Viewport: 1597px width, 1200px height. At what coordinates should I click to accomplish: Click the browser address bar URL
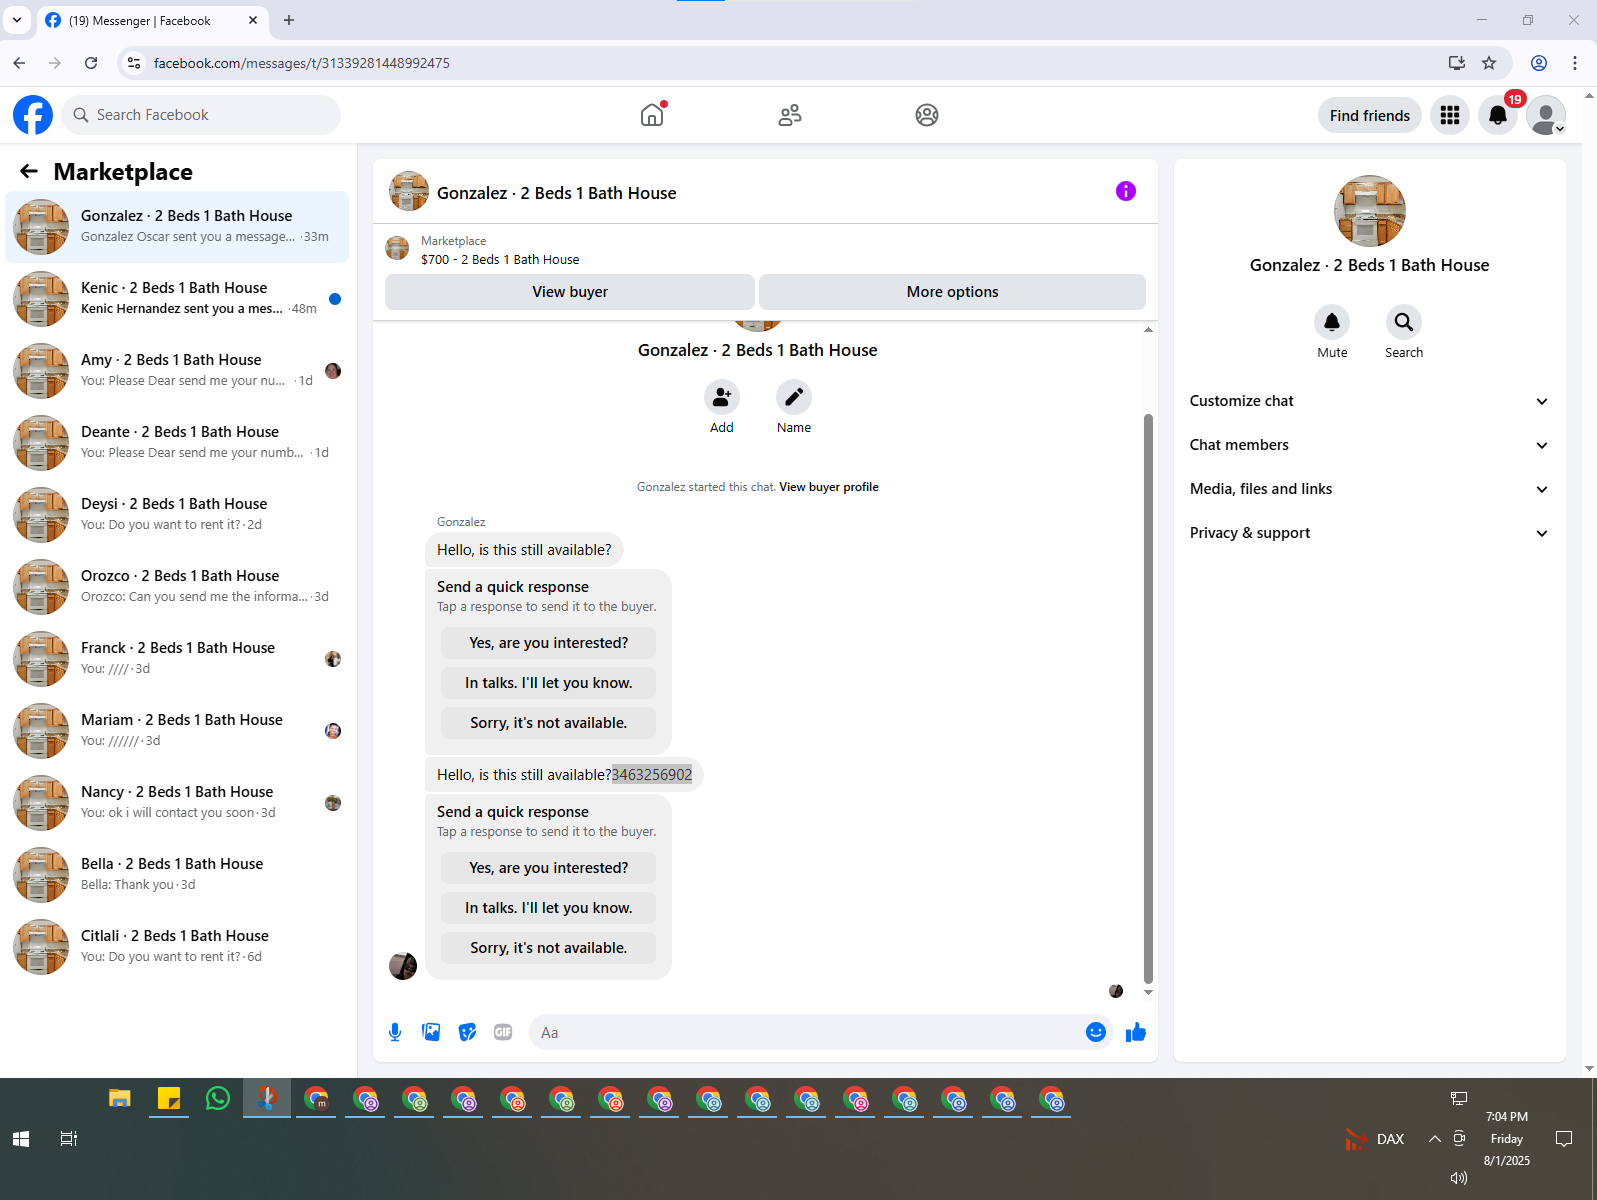click(302, 63)
